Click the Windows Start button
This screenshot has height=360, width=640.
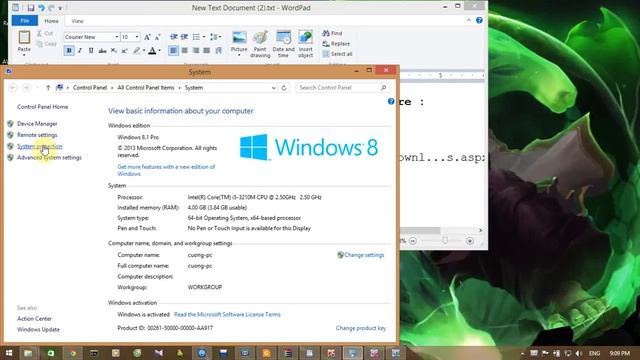9,353
